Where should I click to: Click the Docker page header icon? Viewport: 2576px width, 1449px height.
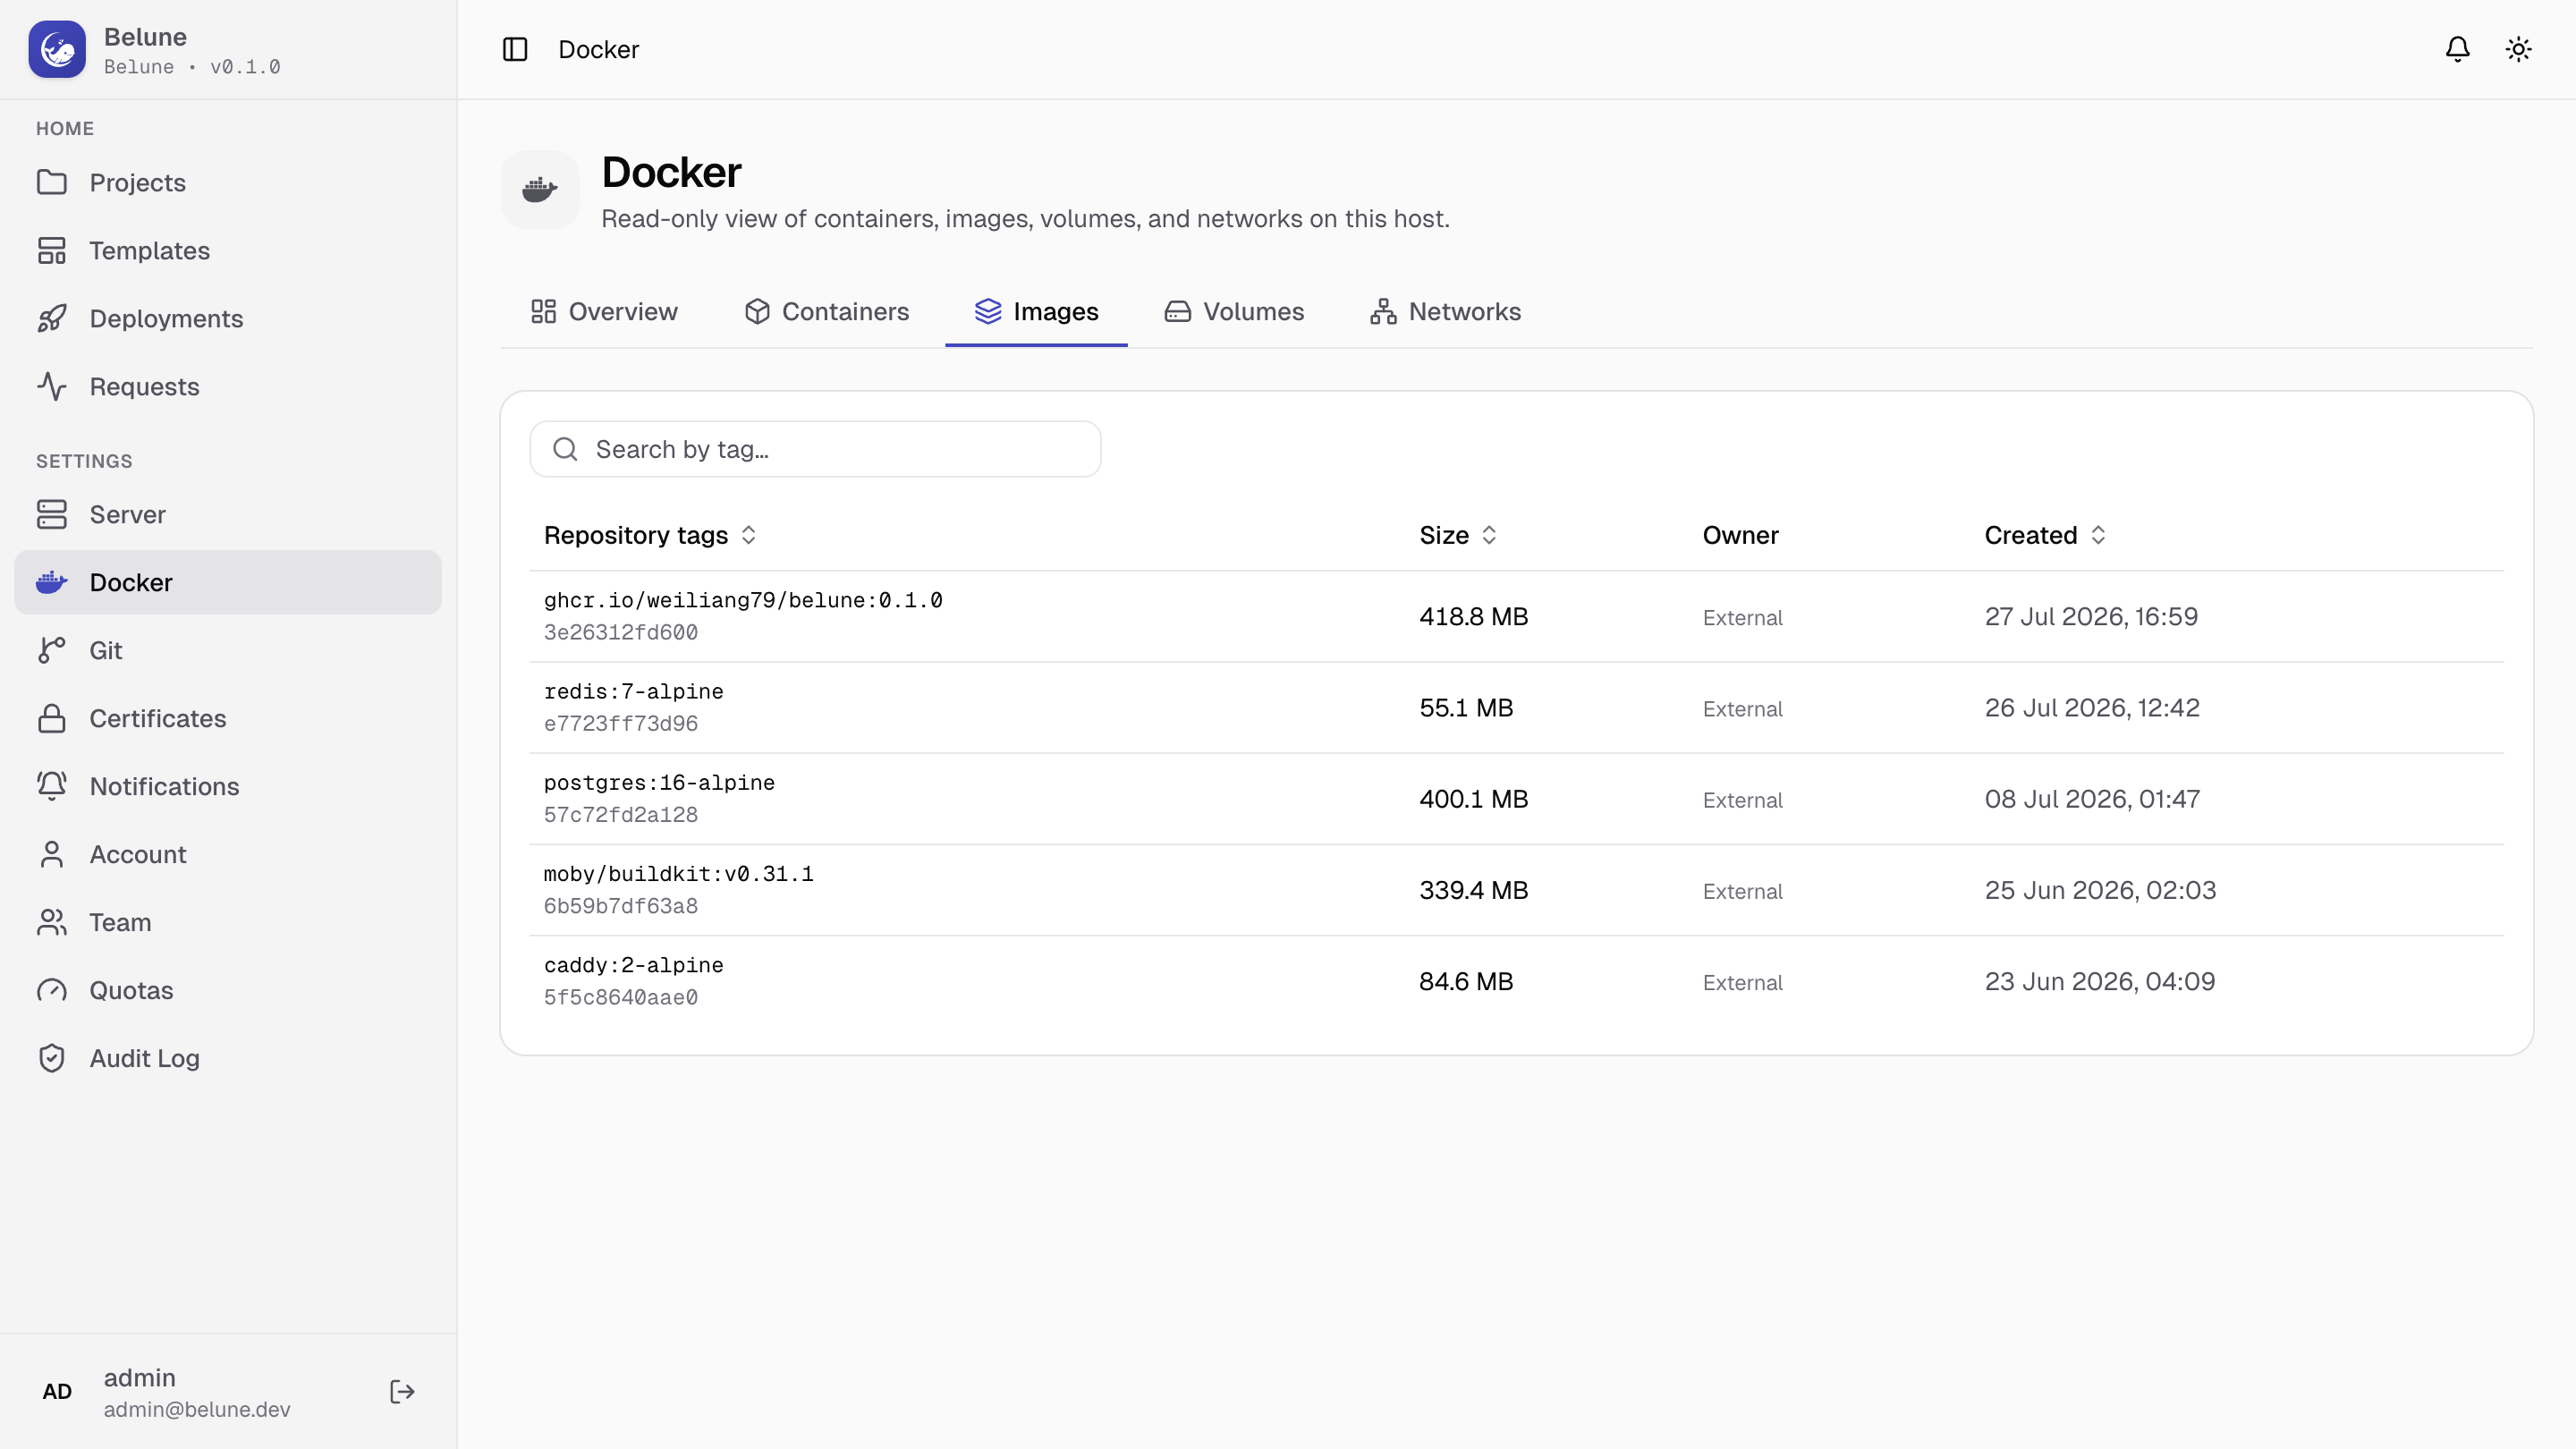pyautogui.click(x=540, y=189)
